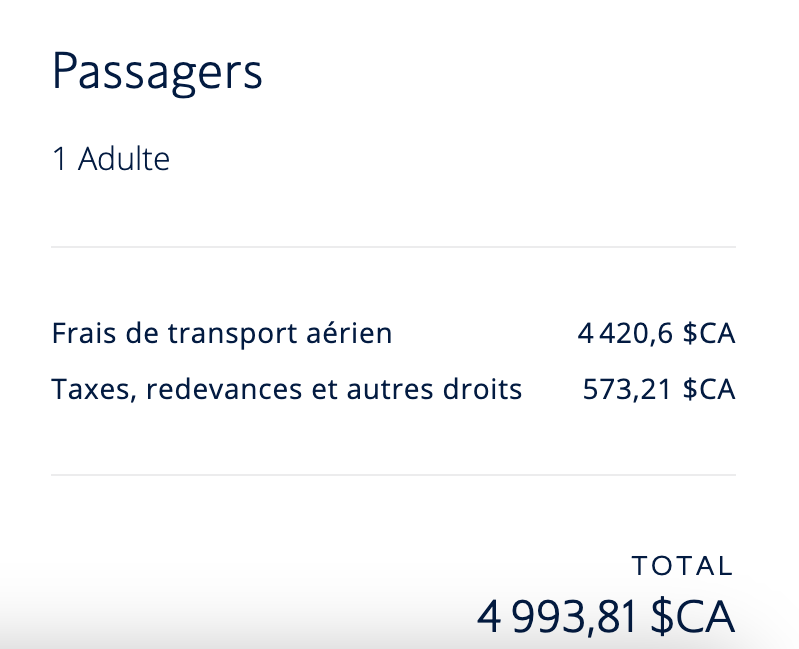Click the "Frais de transport aérien" label
Screen dimensions: 799x649
221,333
